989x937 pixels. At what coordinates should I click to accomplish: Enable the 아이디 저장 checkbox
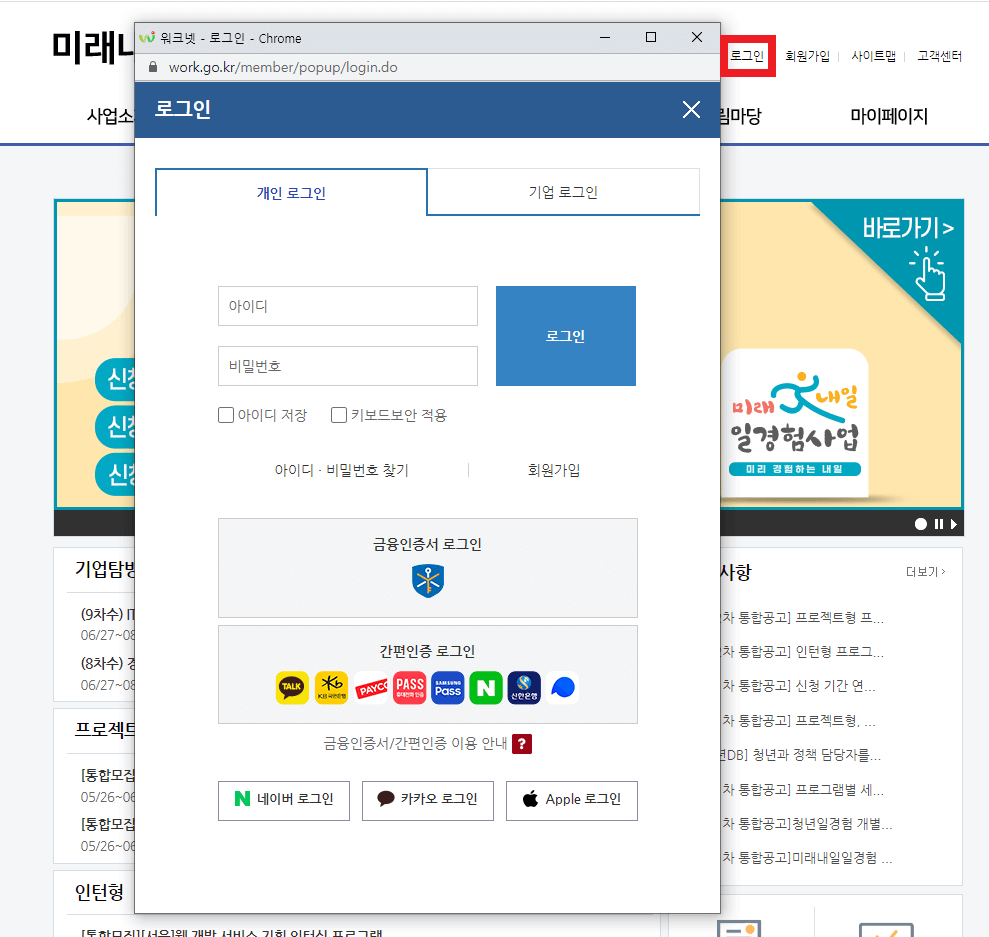[x=226, y=414]
